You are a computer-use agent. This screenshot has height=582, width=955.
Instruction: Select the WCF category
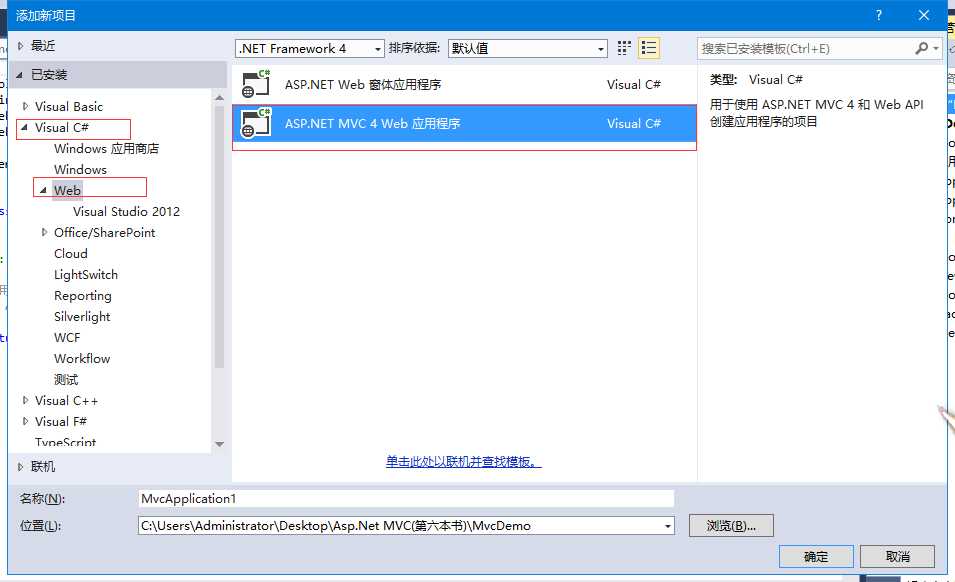67,338
